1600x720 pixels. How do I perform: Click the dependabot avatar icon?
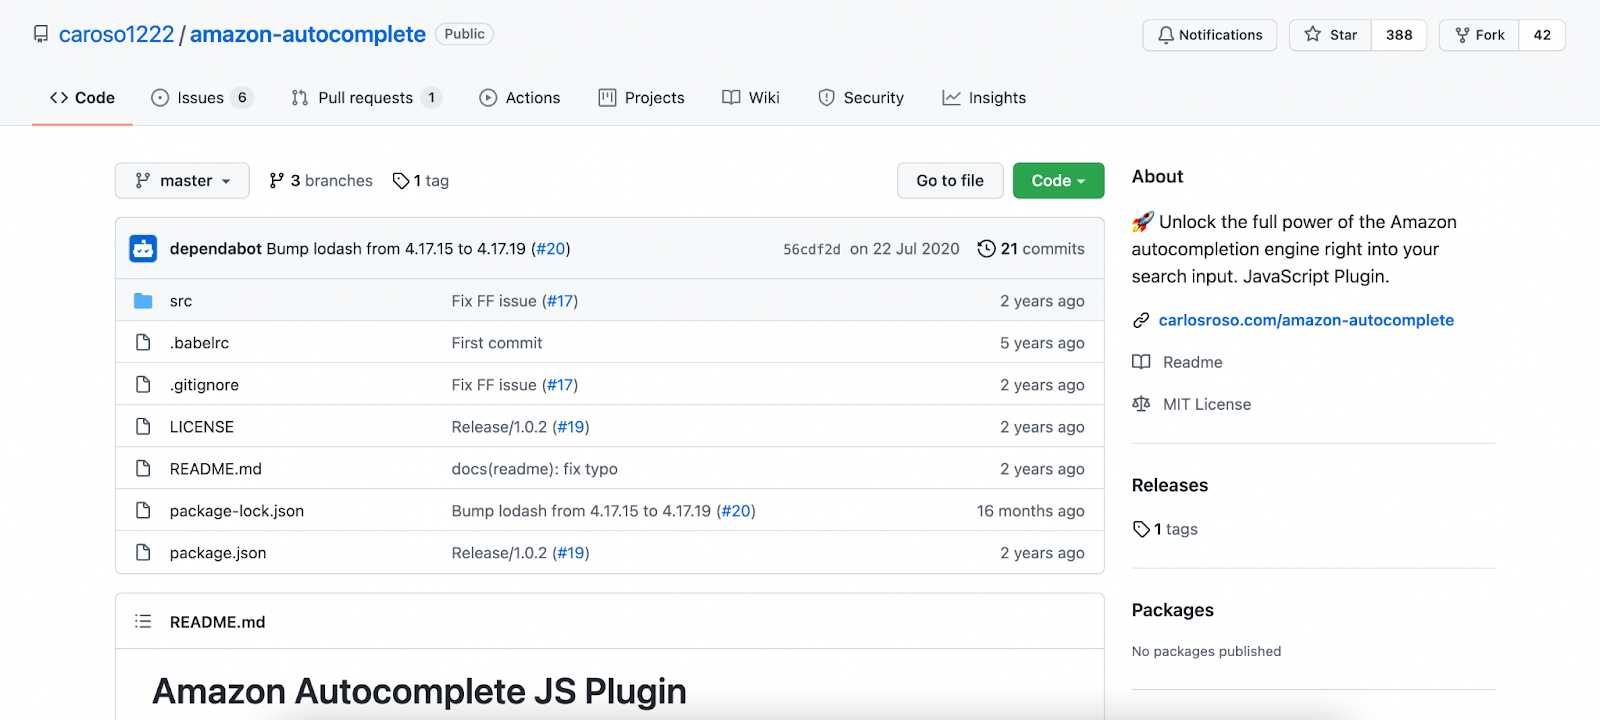point(143,249)
